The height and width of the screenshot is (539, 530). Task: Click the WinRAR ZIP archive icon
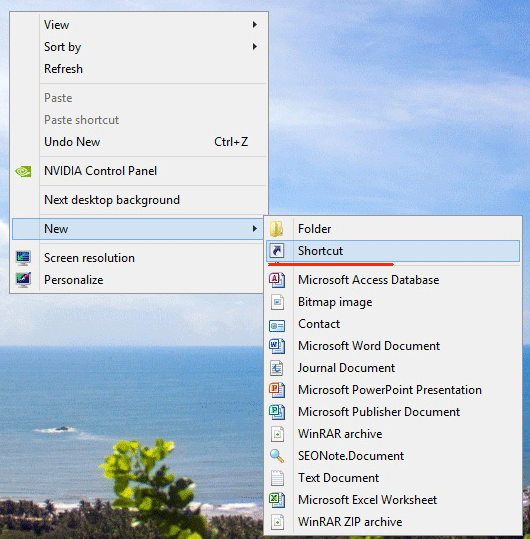[277, 522]
